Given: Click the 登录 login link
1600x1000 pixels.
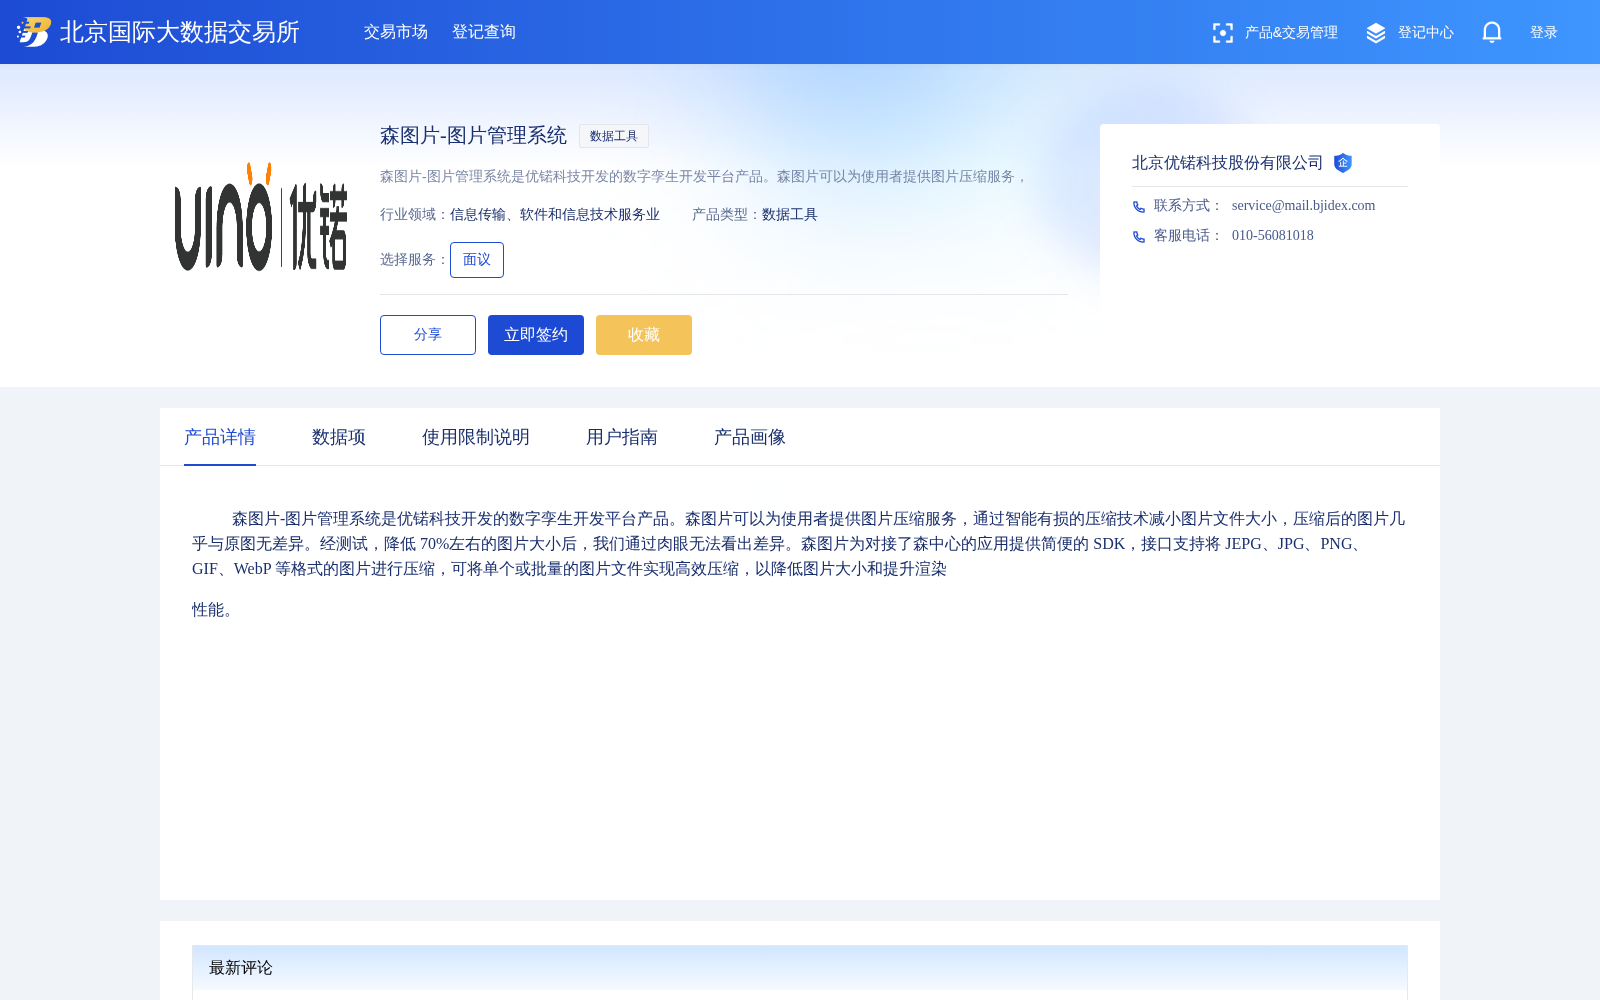Looking at the screenshot, I should (x=1543, y=33).
